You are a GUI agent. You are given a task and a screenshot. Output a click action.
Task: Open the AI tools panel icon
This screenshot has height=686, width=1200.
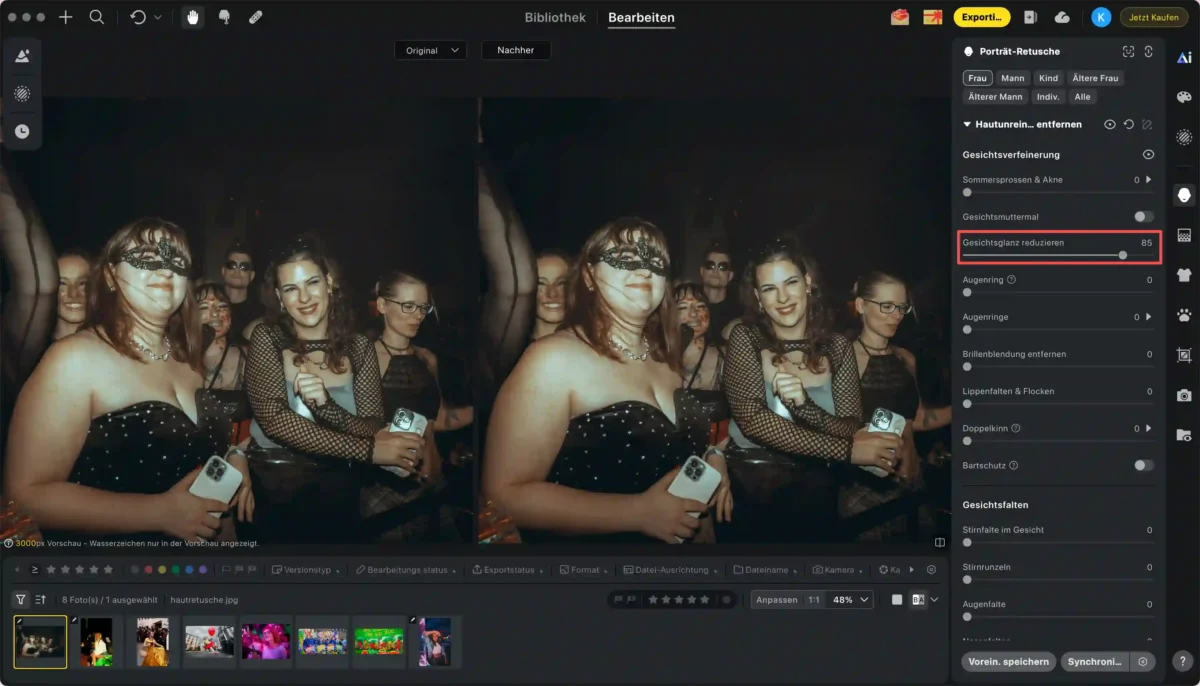point(1184,57)
